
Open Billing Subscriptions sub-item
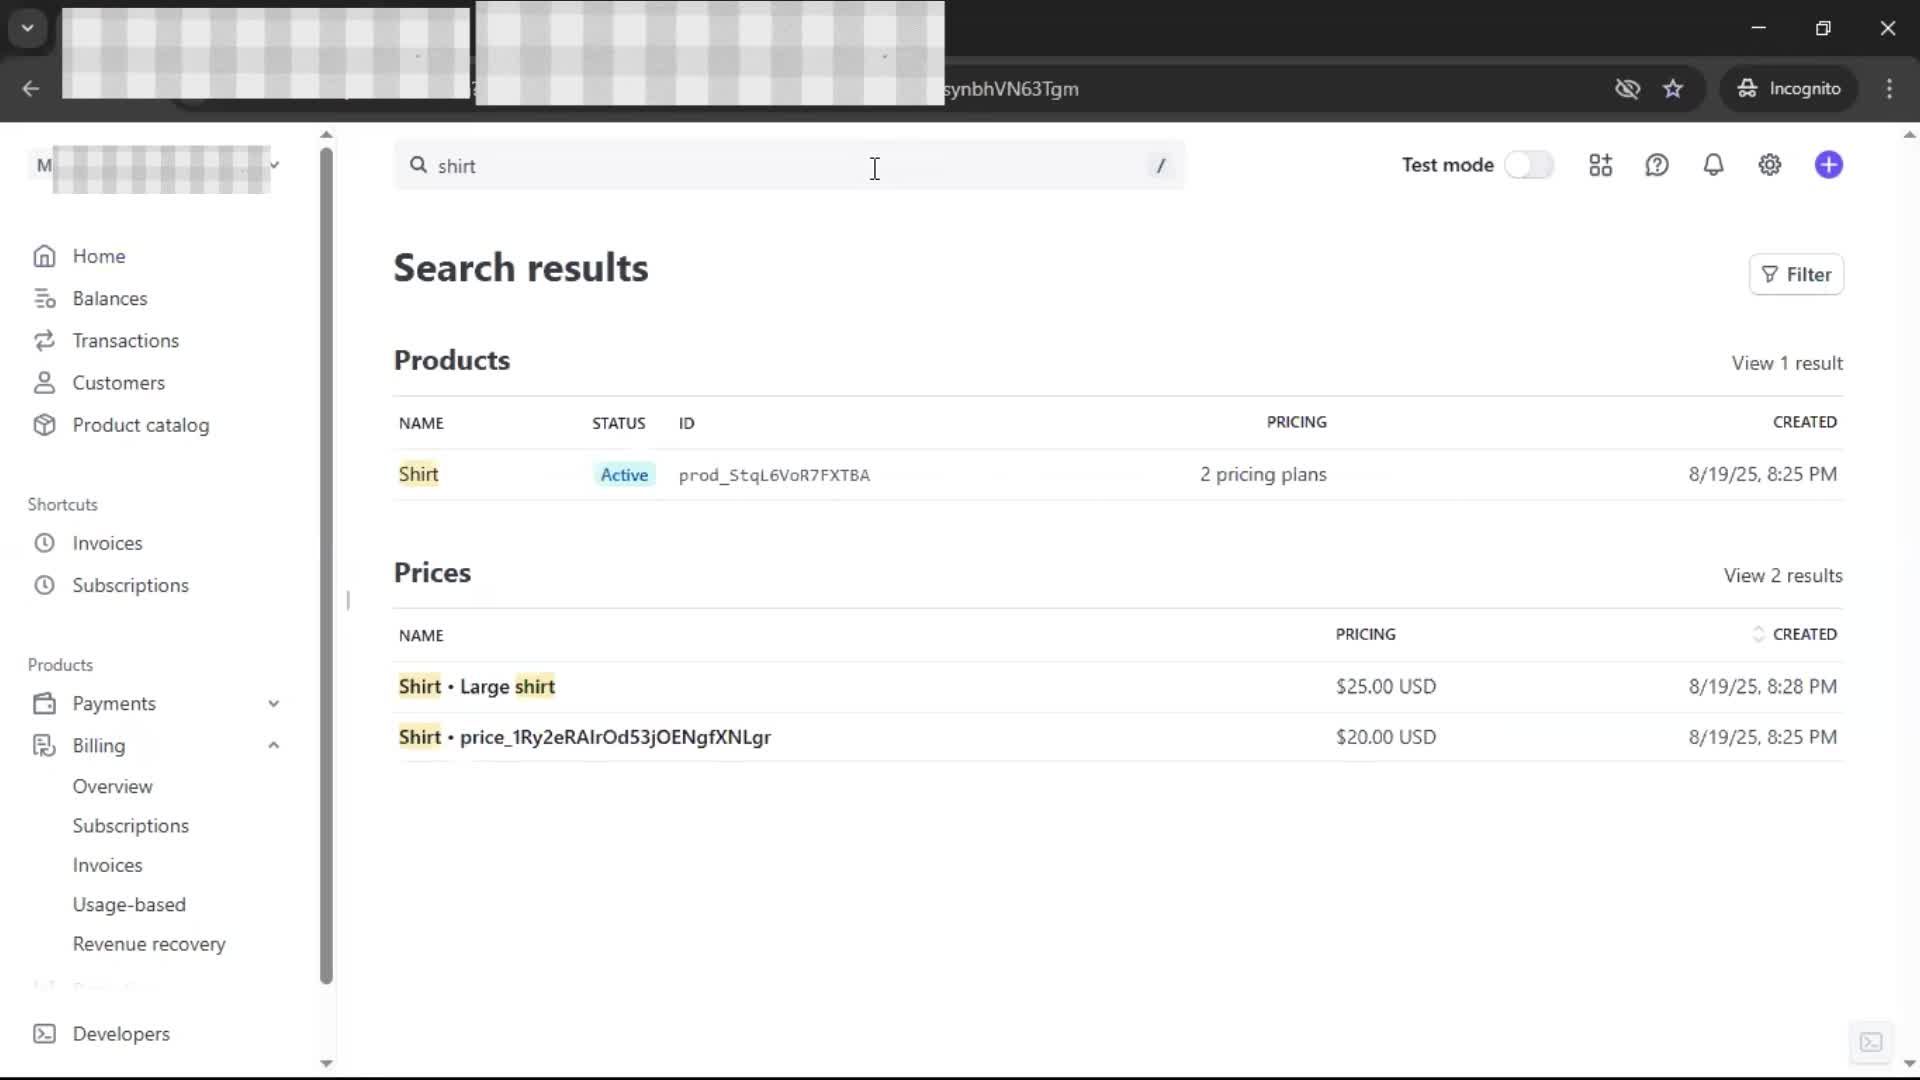tap(130, 826)
